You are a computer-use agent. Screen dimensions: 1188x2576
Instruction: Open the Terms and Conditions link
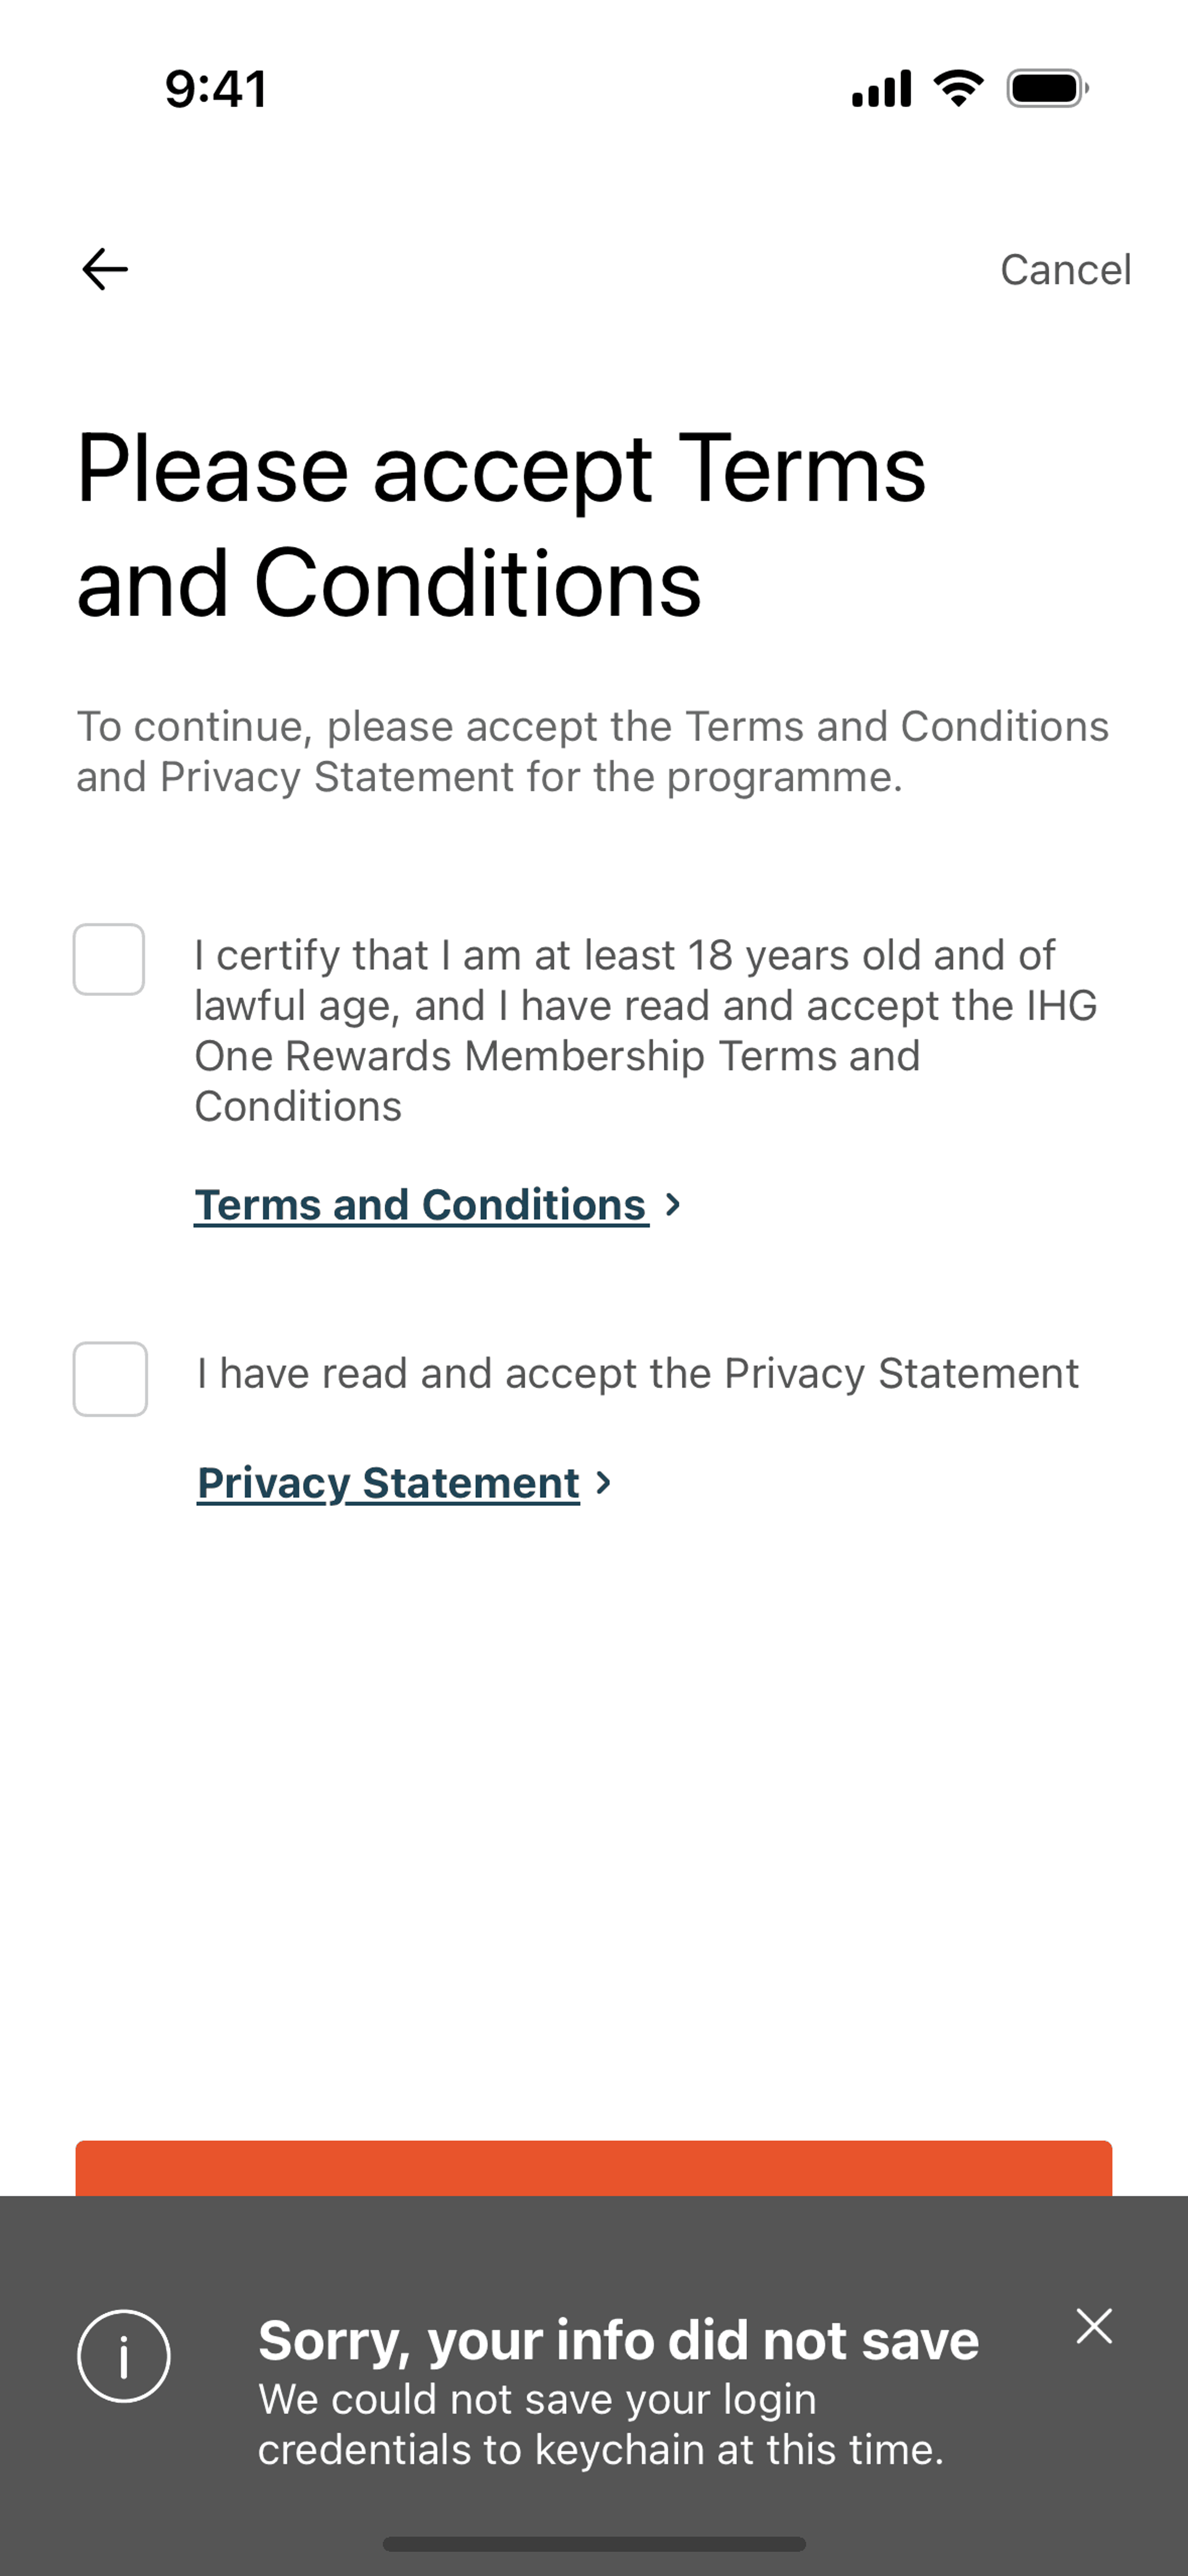(x=421, y=1205)
